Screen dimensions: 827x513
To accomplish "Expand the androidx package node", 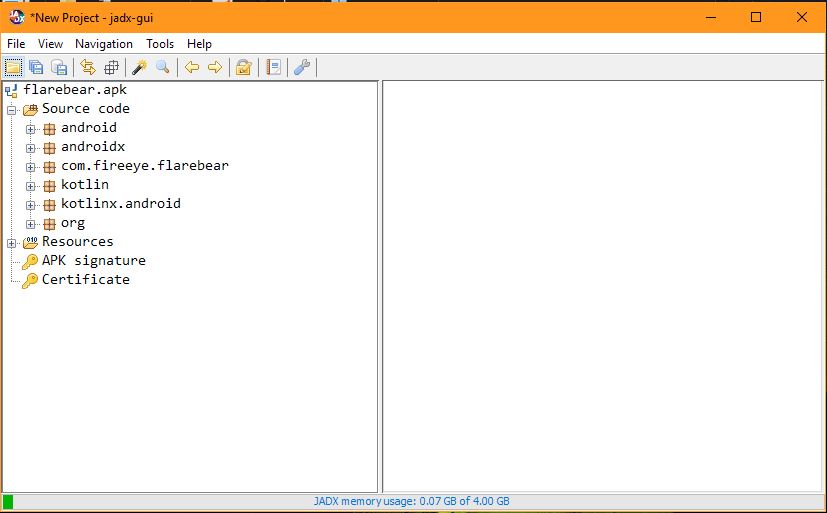I will pos(31,148).
